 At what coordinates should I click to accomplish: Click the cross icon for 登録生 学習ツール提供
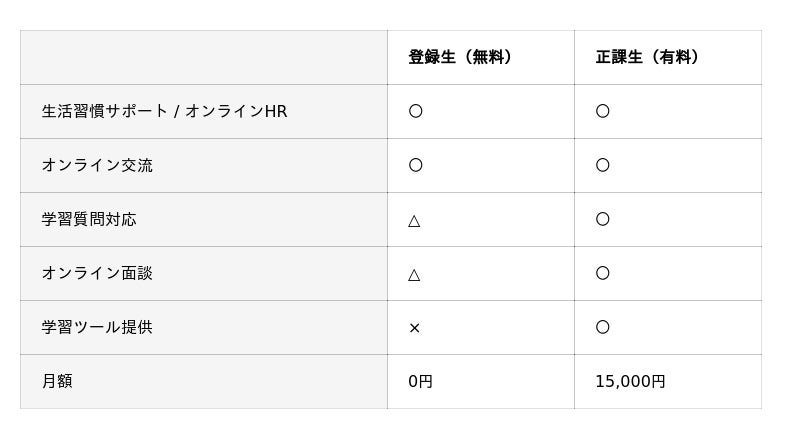pos(415,328)
